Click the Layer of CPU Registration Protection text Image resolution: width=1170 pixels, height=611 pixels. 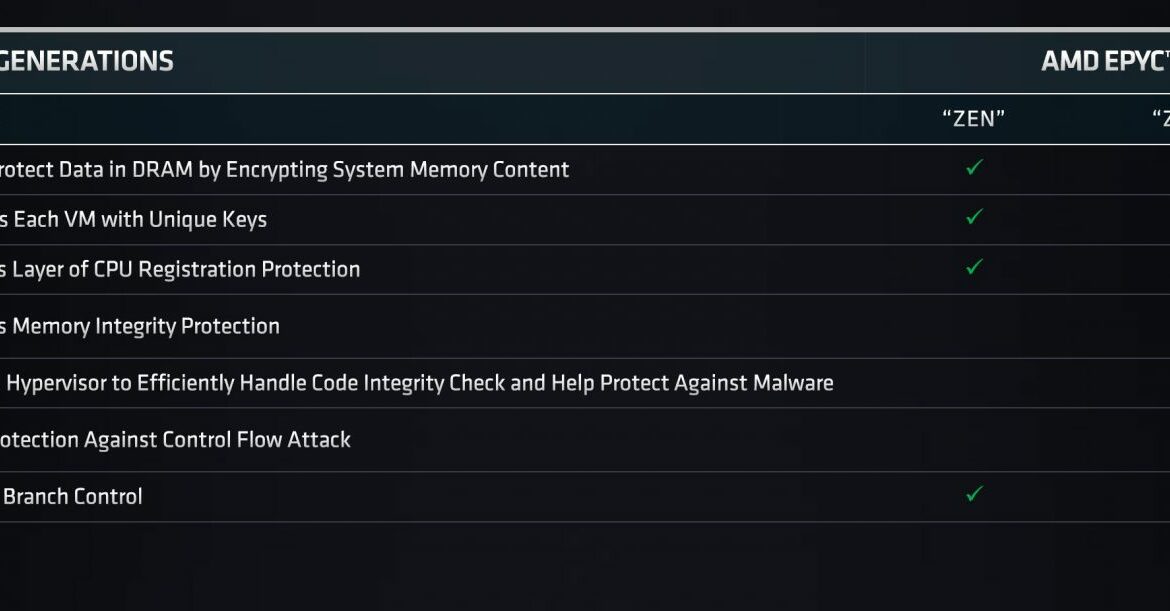pos(180,269)
